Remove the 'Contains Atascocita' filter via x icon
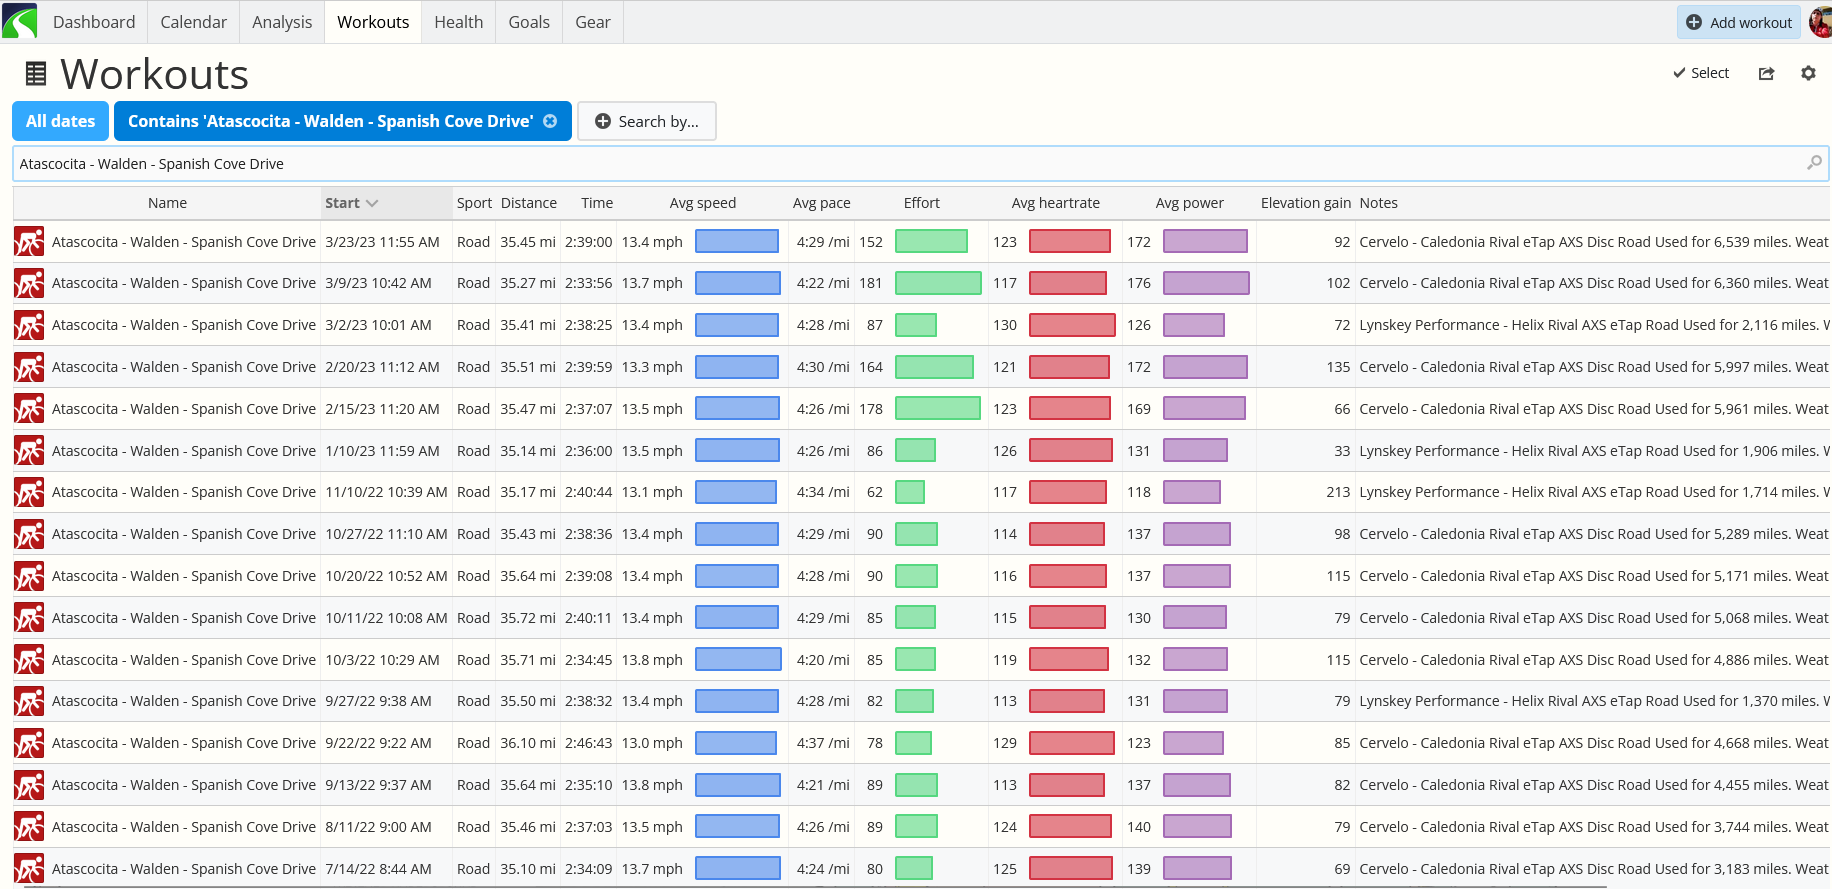 [550, 121]
